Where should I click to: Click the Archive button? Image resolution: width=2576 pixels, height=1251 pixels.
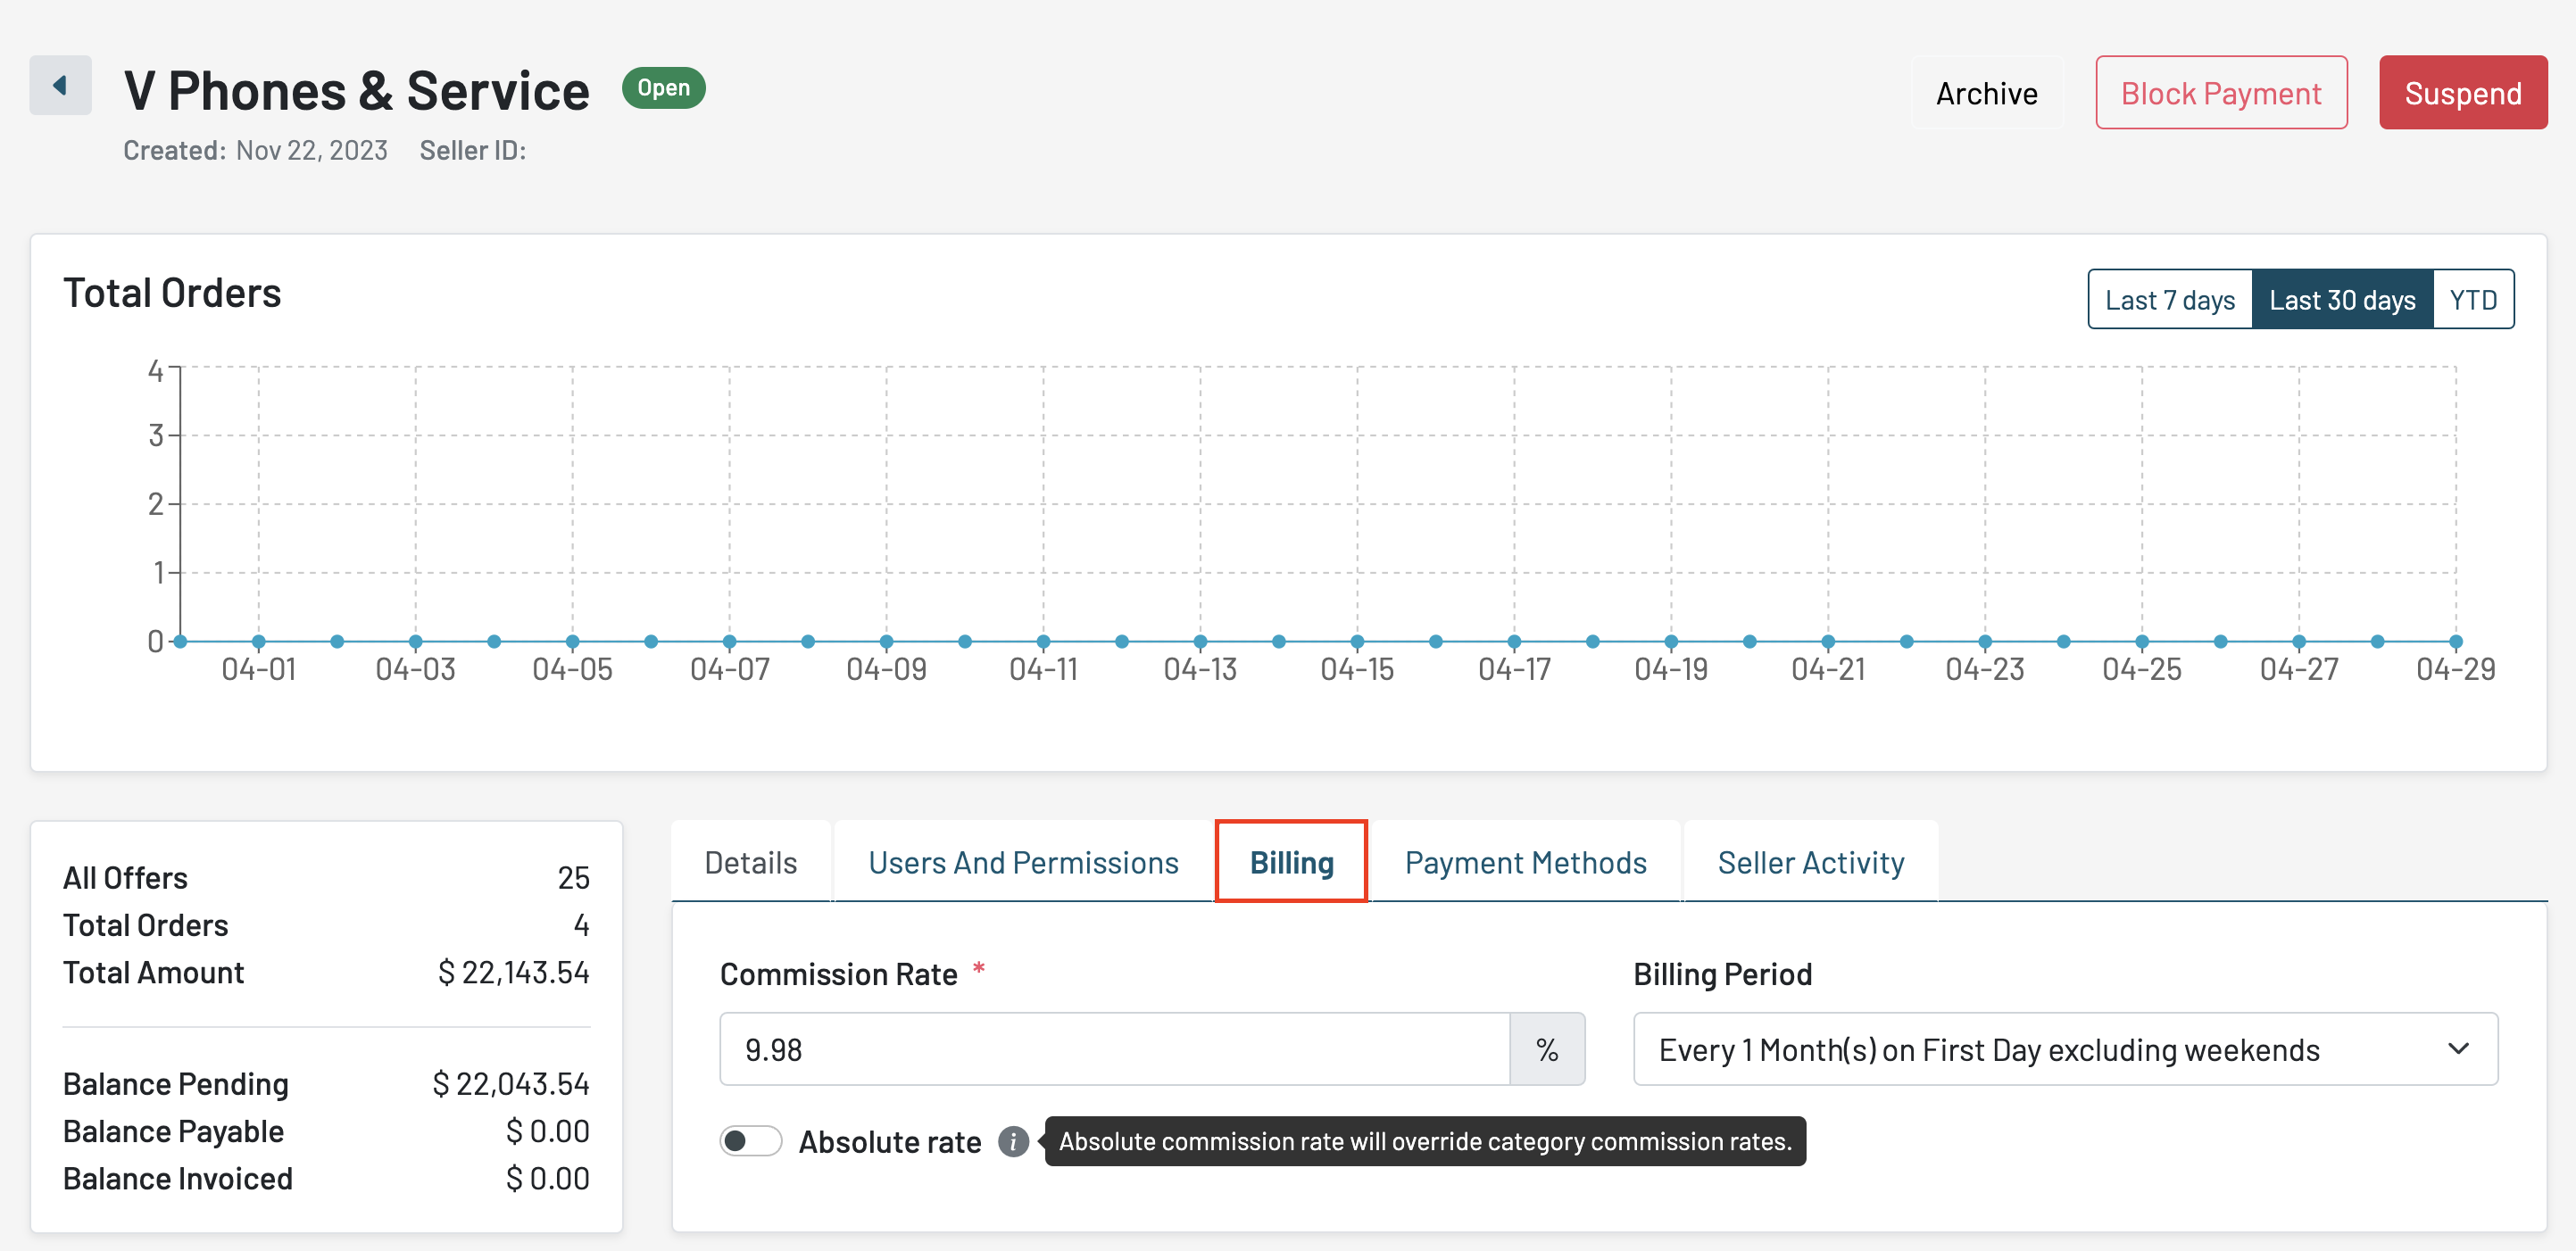(1986, 93)
